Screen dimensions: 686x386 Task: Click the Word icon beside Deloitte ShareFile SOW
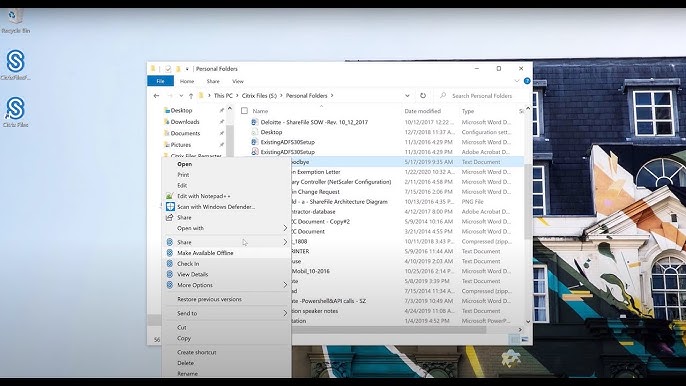255,122
